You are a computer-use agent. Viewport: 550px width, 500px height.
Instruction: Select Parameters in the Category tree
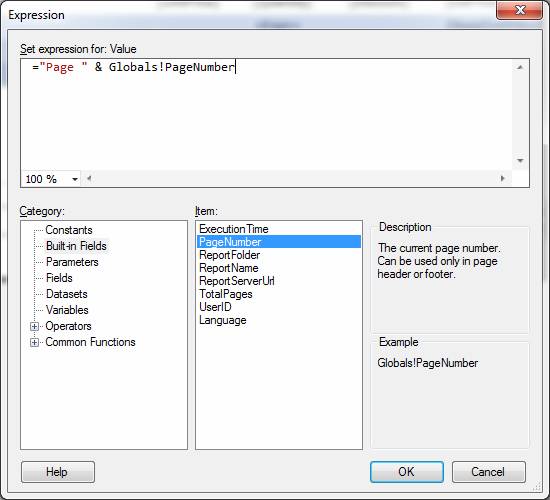72,262
